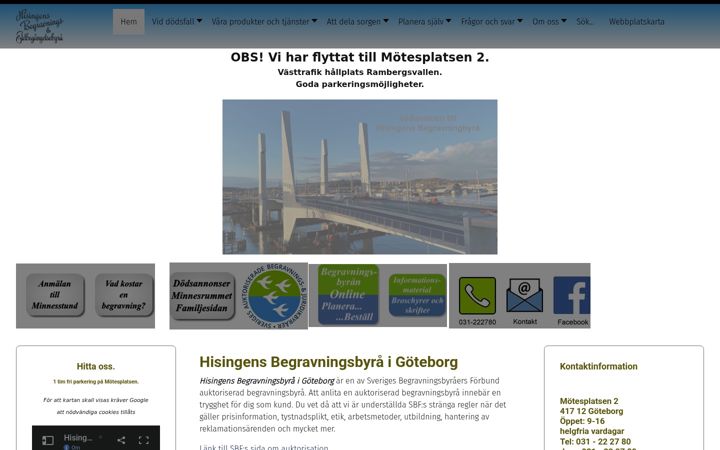Screen dimensions: 720x450
Task: Click the Kontaktinformation heading
Action: pos(598,366)
